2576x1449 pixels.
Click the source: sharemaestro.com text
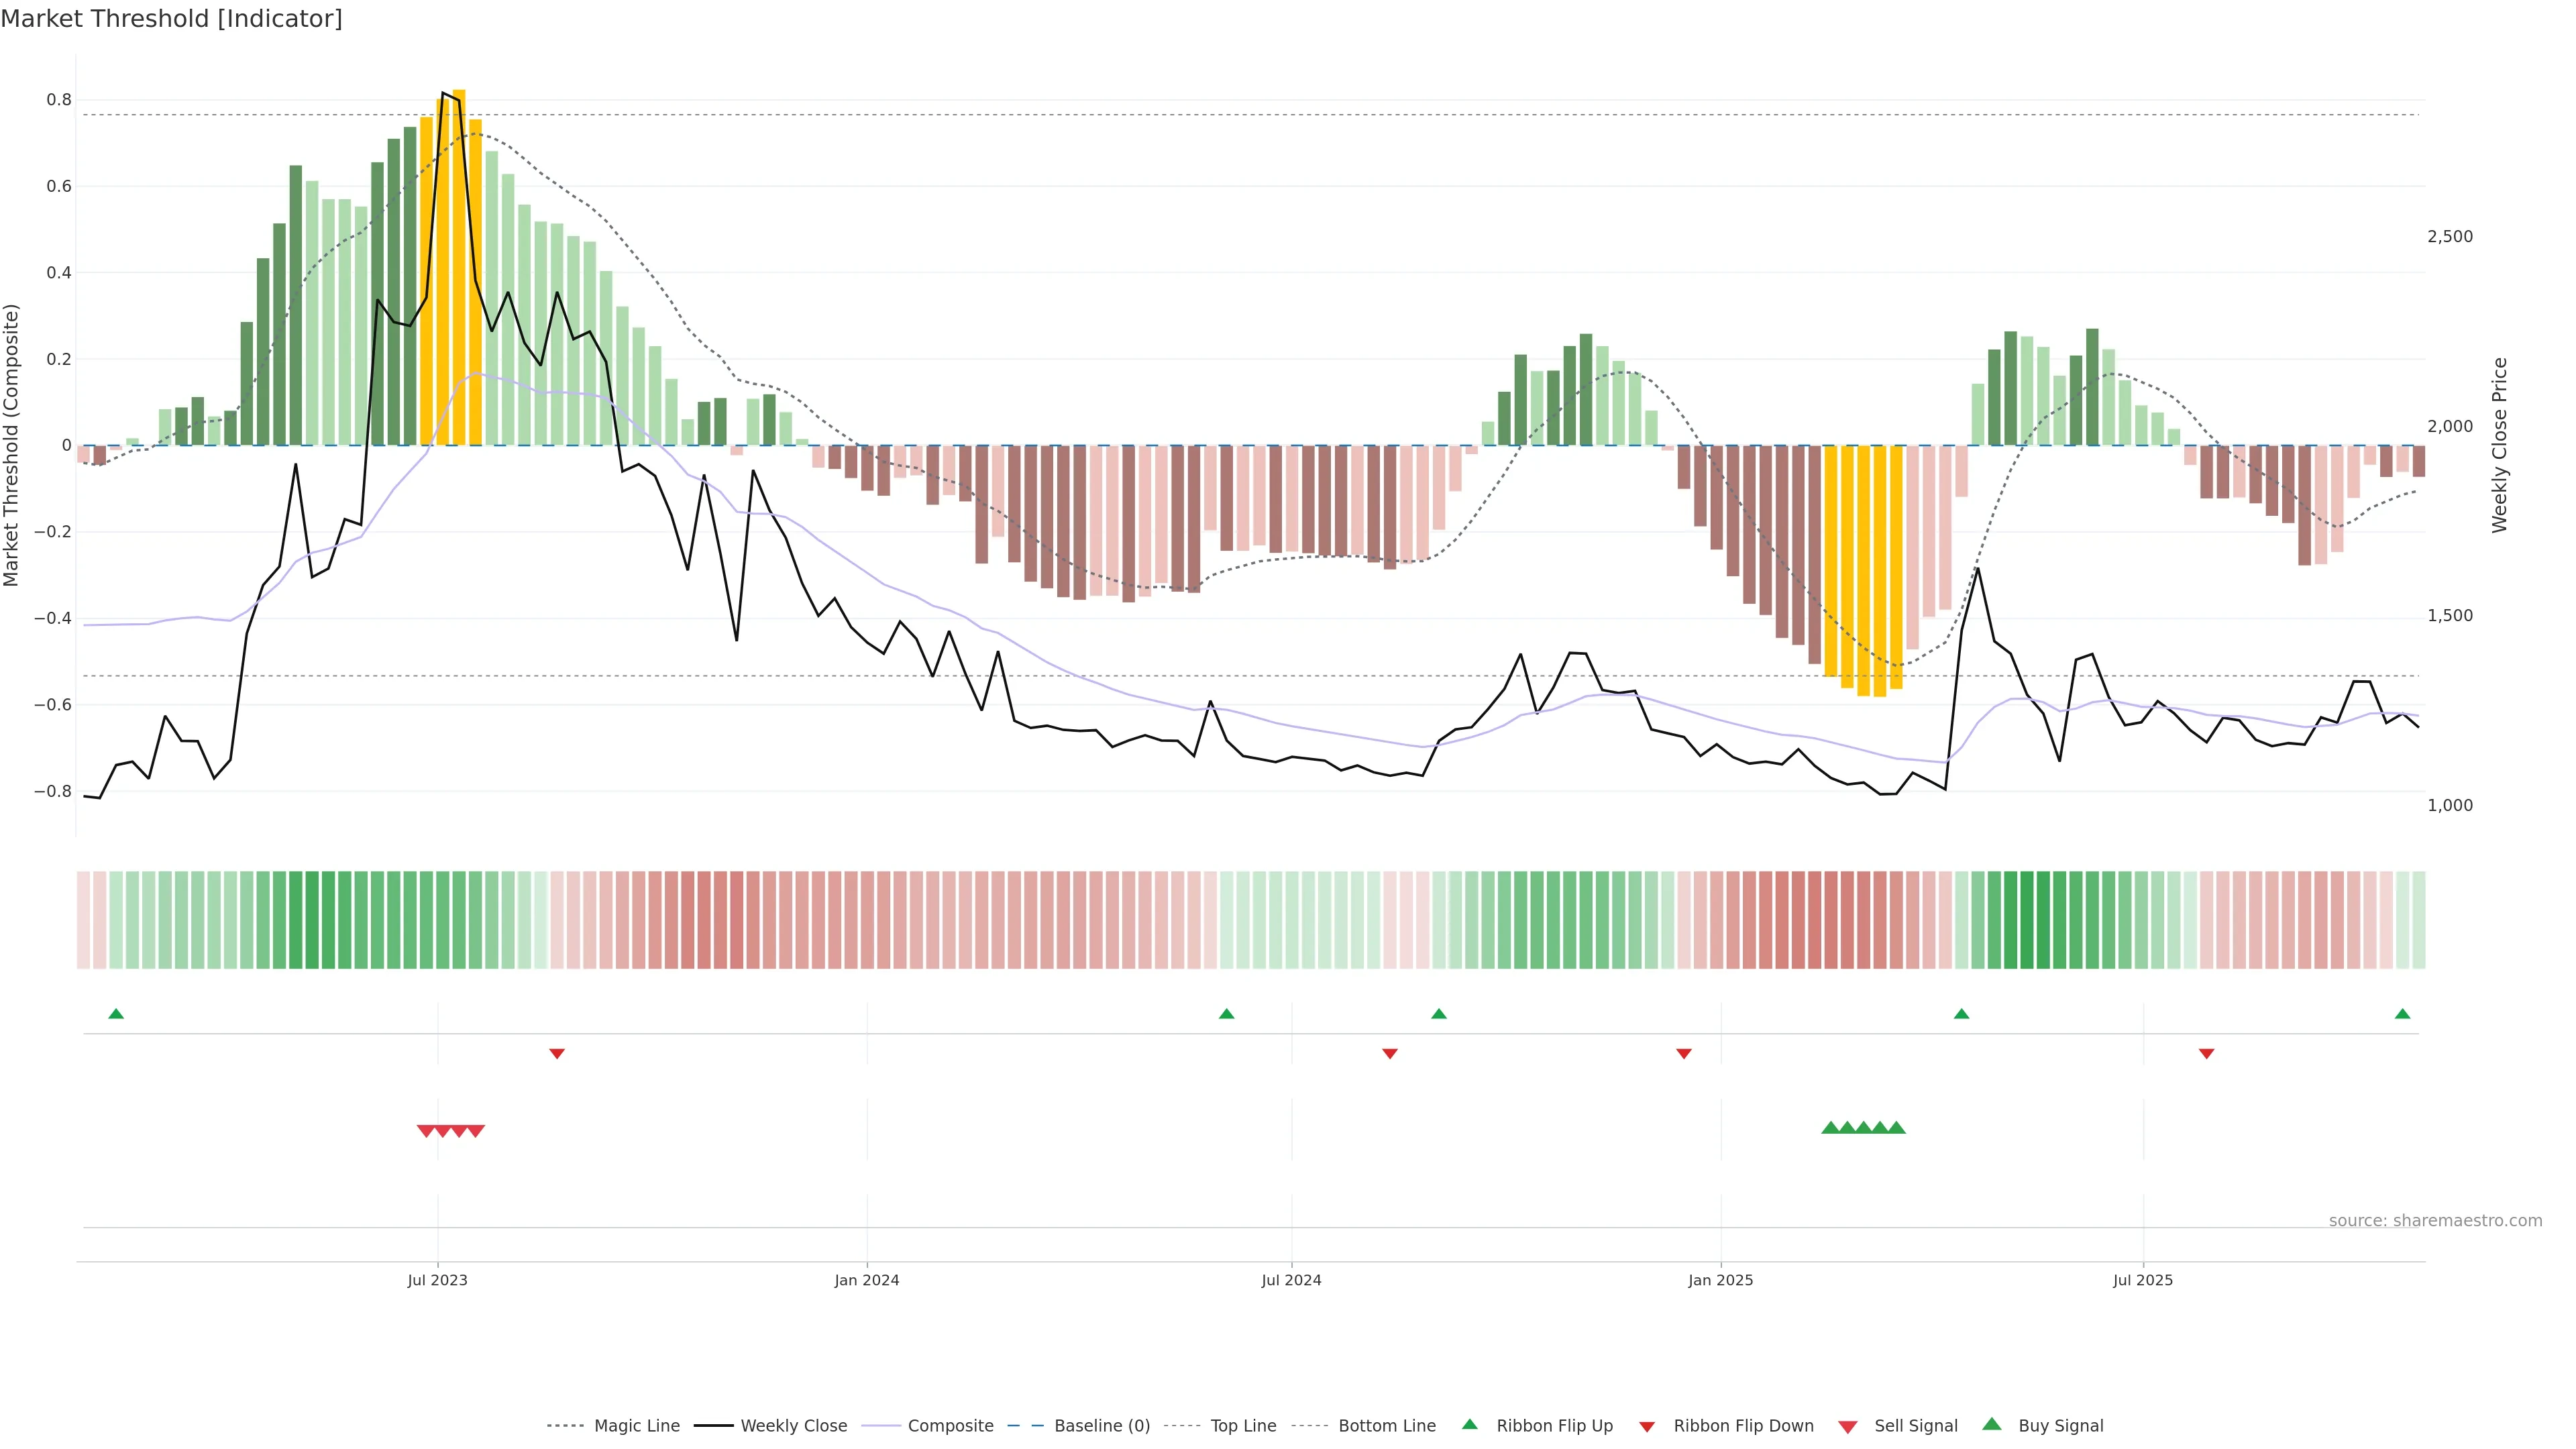(2435, 1221)
